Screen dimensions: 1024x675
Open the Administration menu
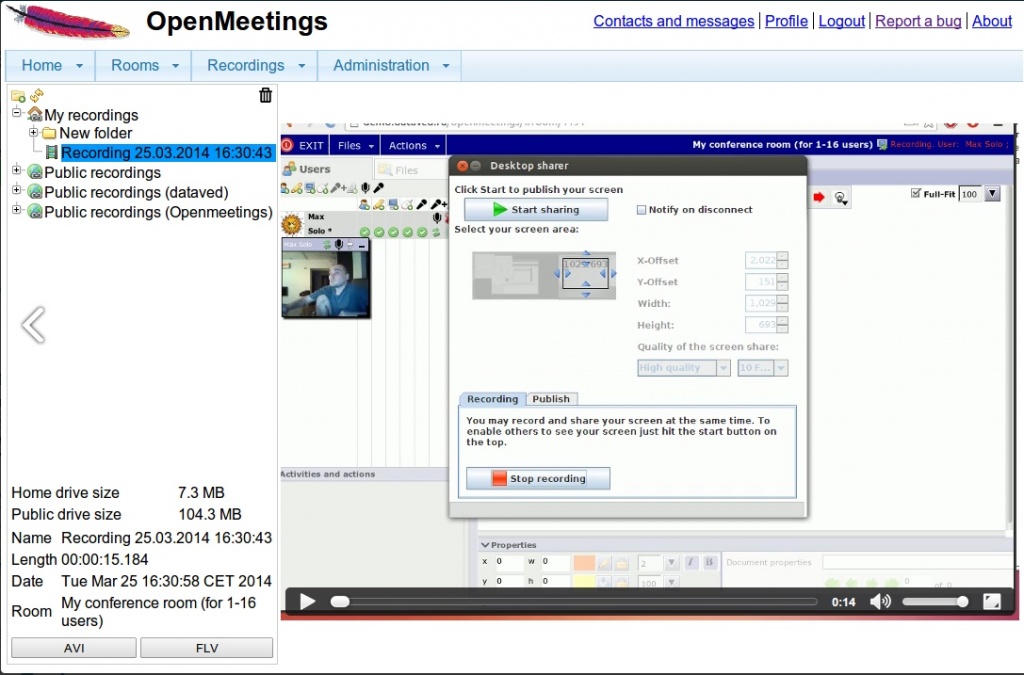380,65
